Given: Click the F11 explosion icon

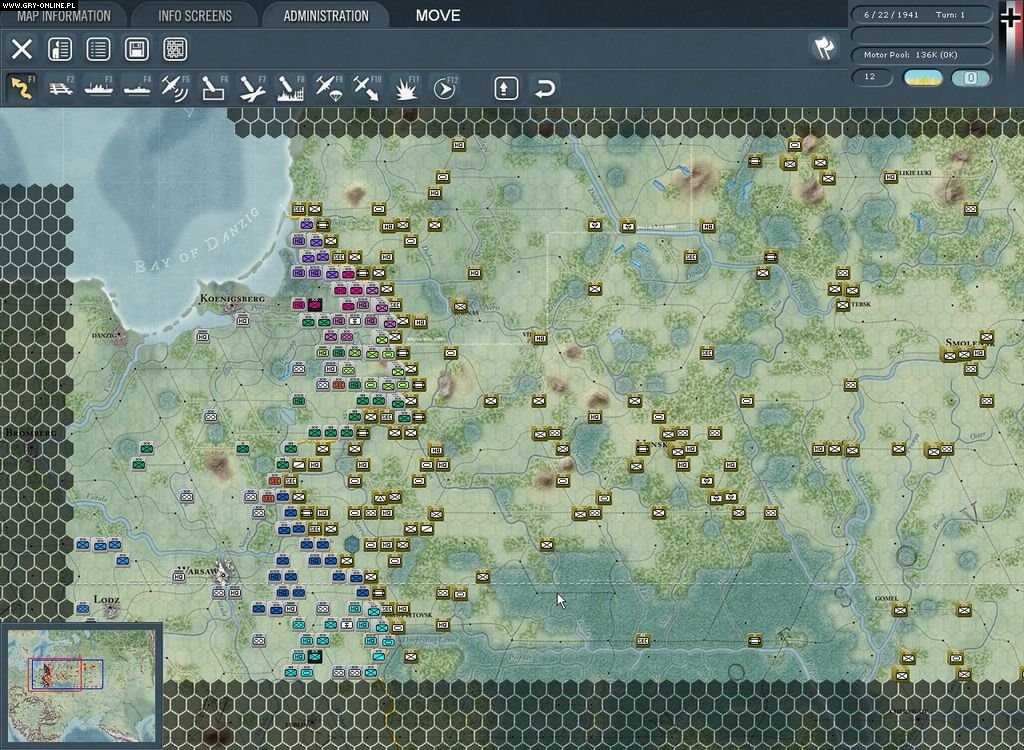Looking at the screenshot, I should pos(406,88).
